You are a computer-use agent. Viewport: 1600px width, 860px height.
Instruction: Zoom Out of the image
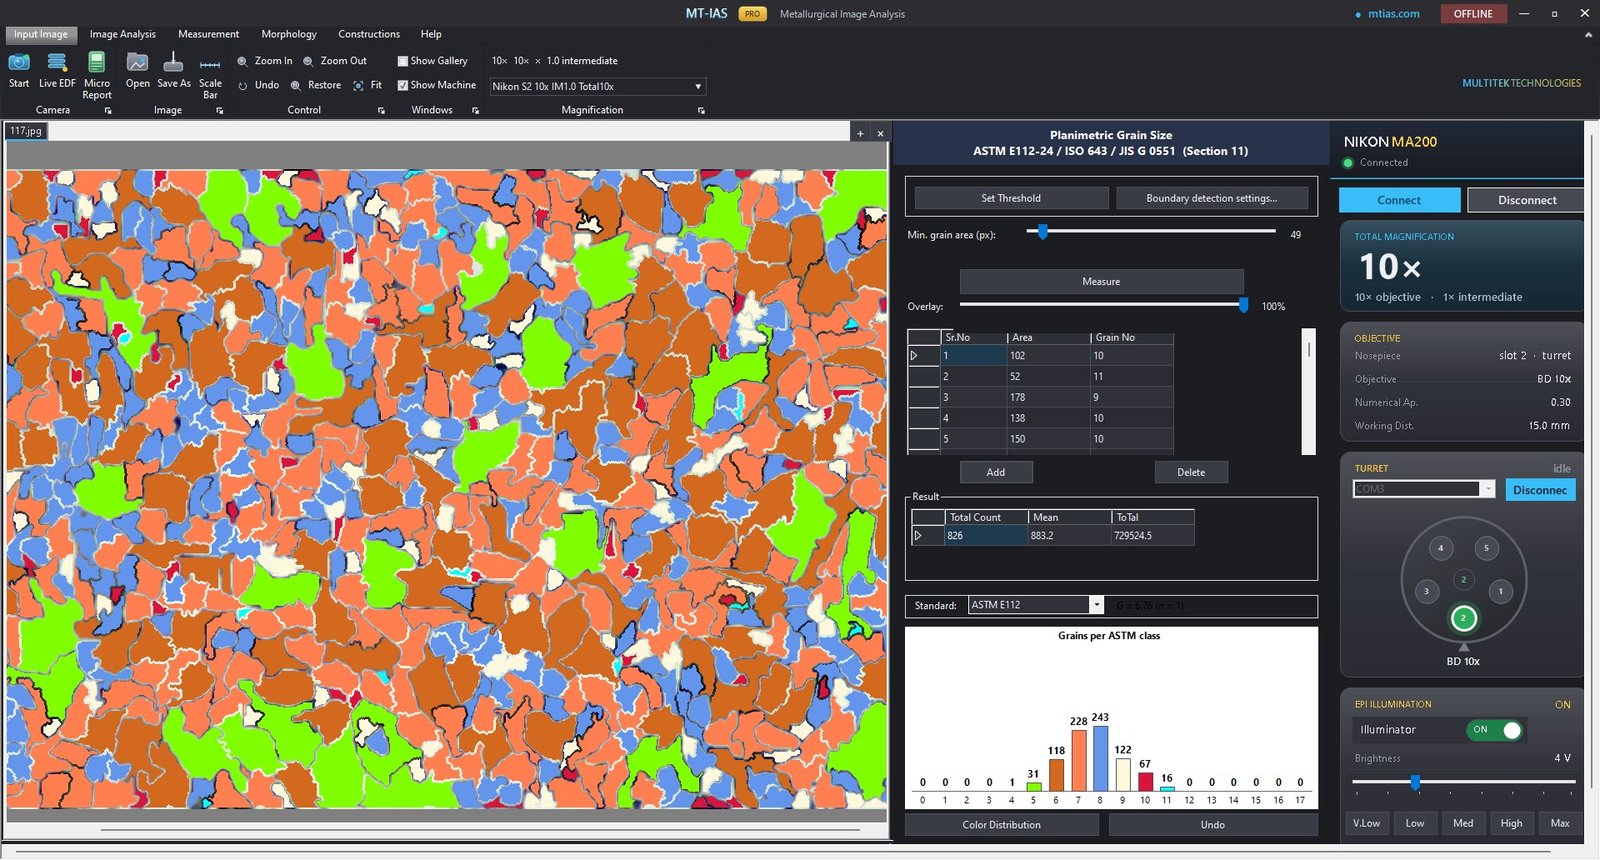(335, 61)
